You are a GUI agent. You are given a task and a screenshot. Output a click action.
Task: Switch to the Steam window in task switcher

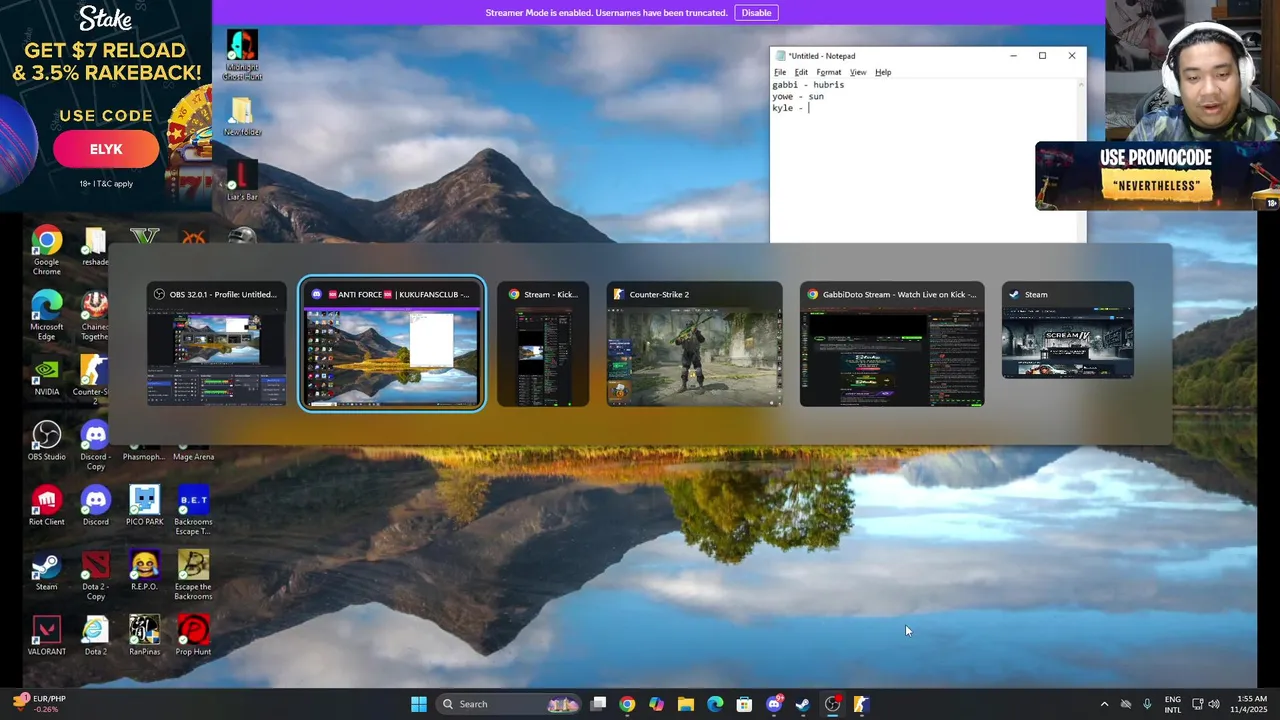[x=1067, y=331]
